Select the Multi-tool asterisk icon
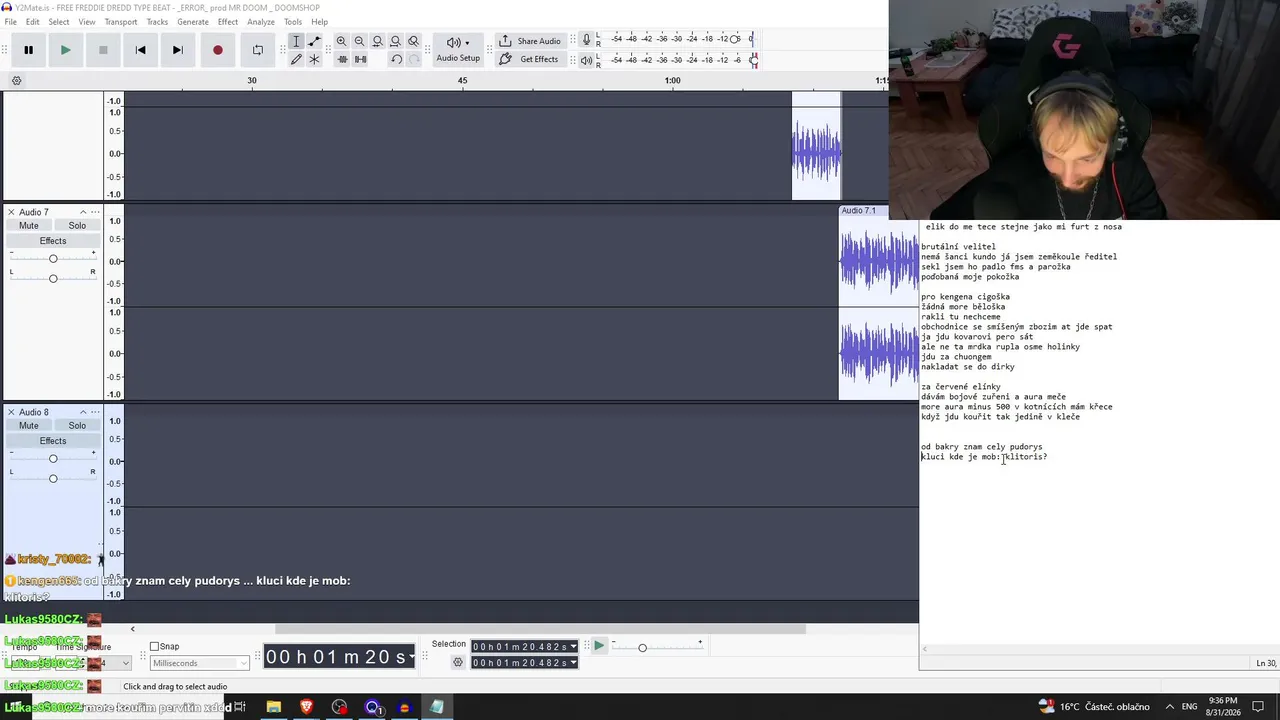The width and height of the screenshot is (1280, 720). pos(314,59)
